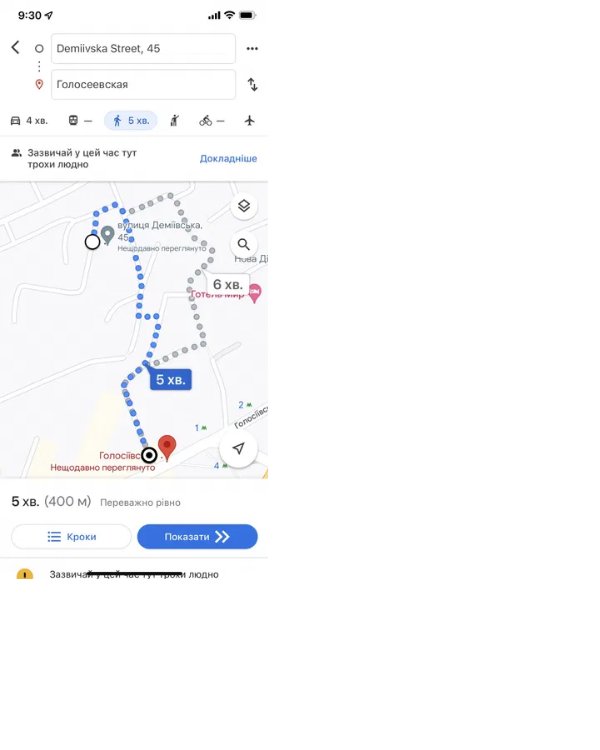Tap the back arrow icon

[x=15, y=47]
